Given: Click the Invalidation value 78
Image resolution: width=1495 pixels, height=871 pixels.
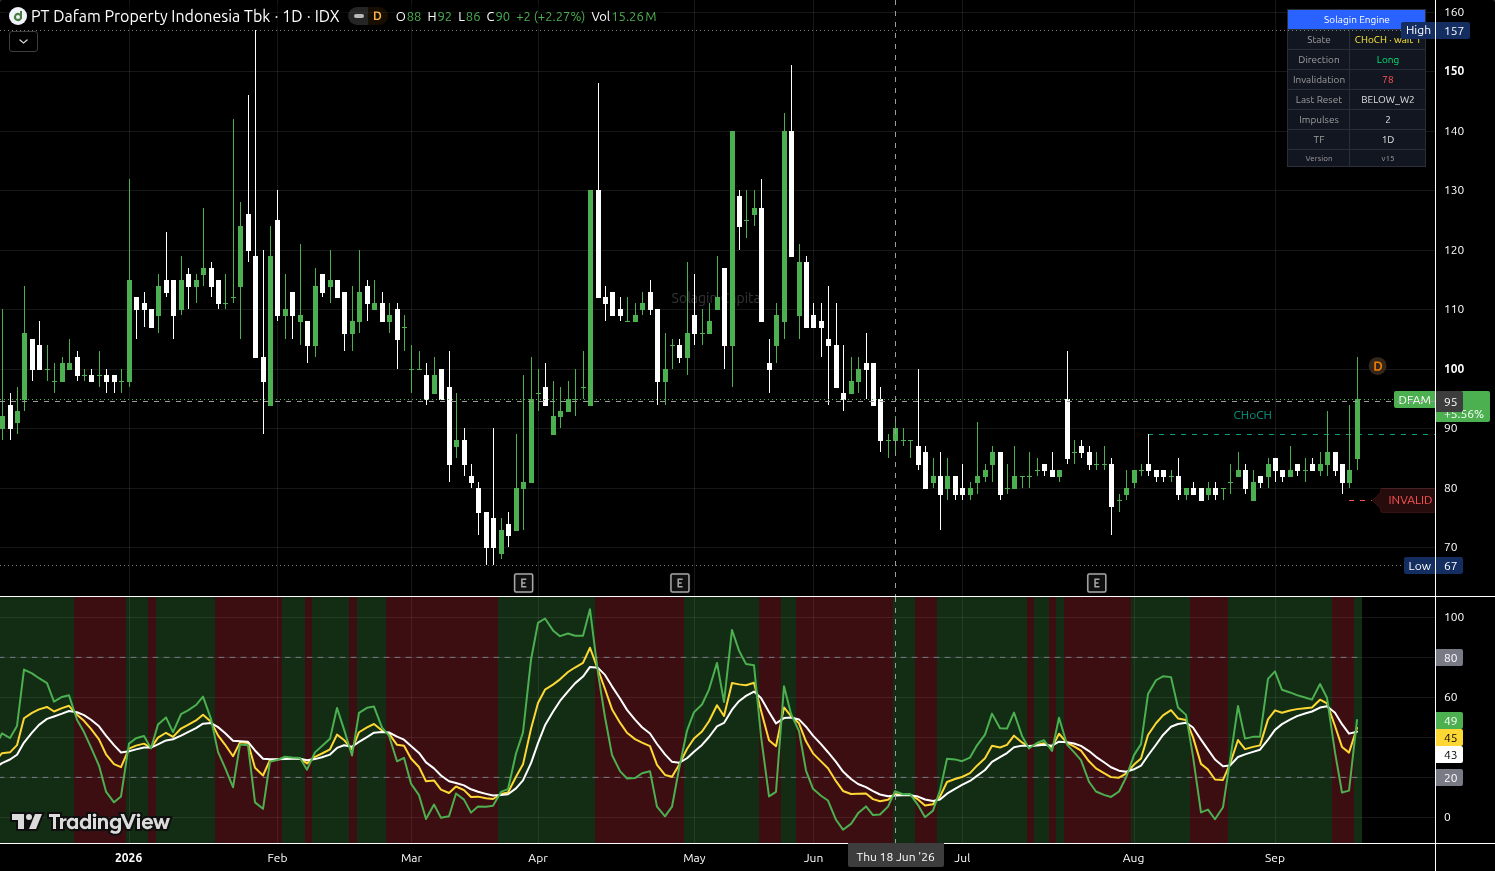Looking at the screenshot, I should tap(1387, 80).
